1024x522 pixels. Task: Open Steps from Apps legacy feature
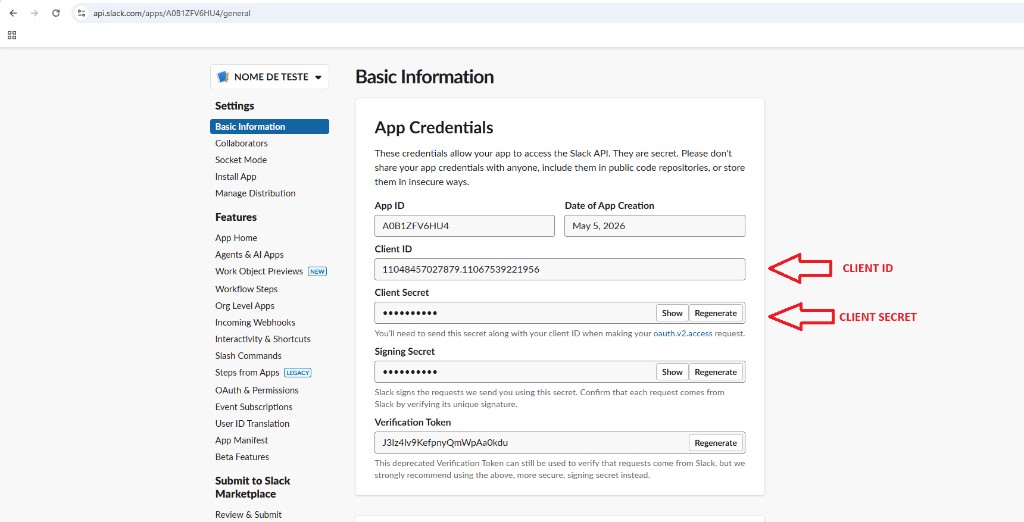click(248, 372)
